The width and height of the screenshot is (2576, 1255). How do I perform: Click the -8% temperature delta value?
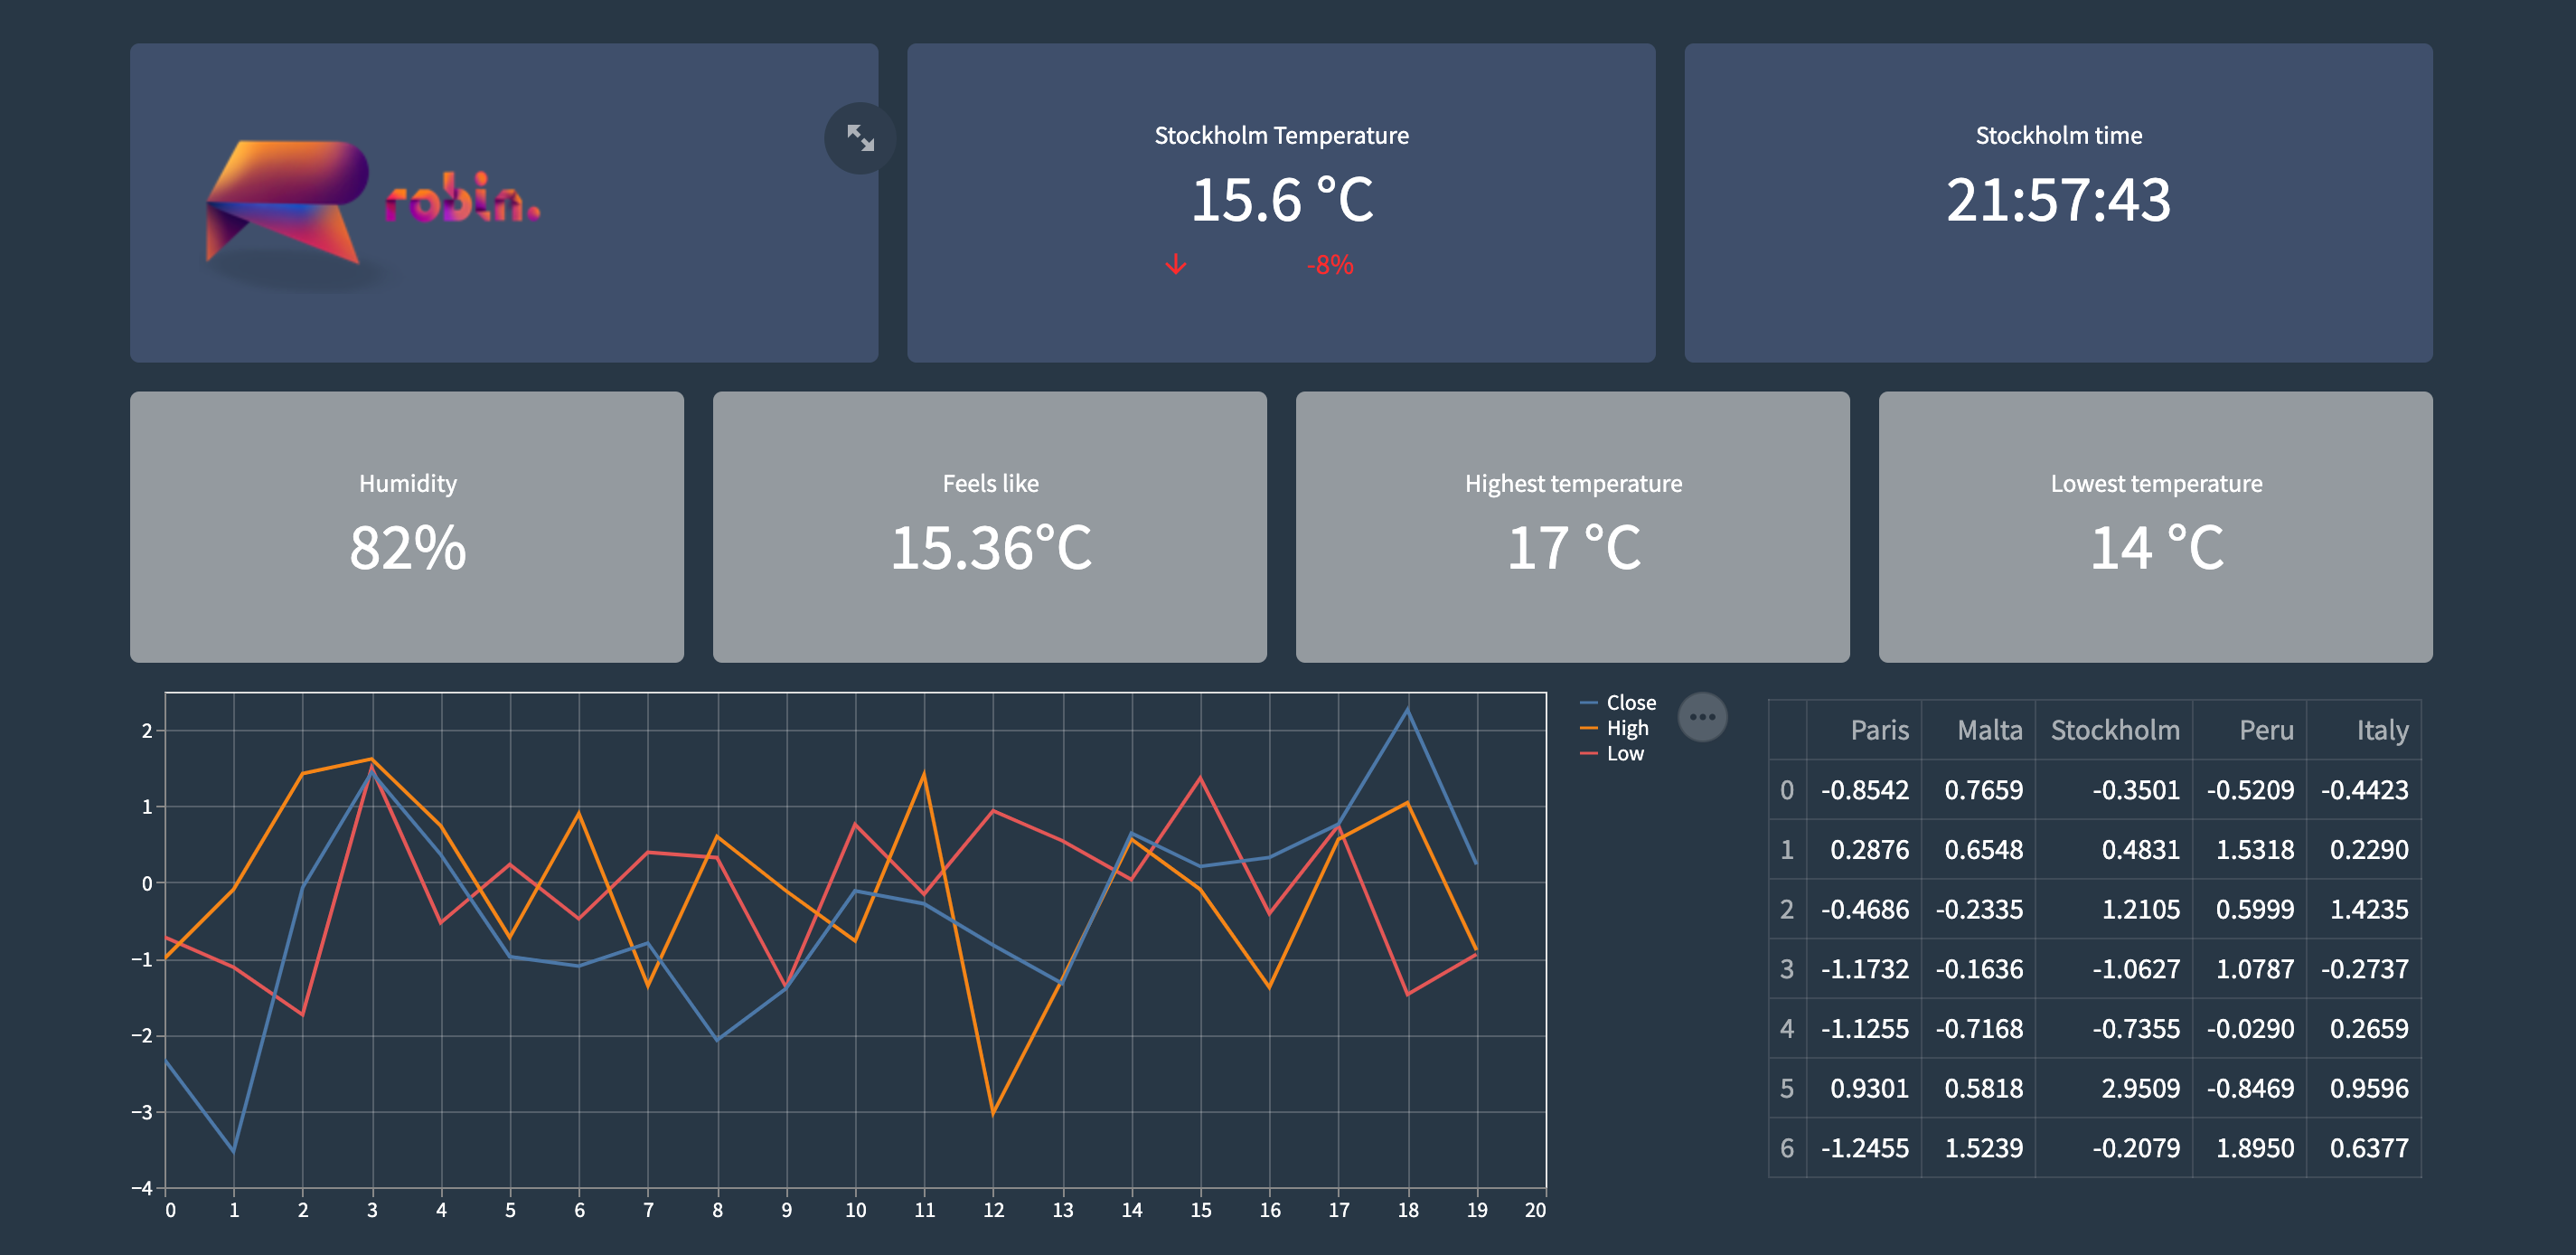pyautogui.click(x=1329, y=266)
